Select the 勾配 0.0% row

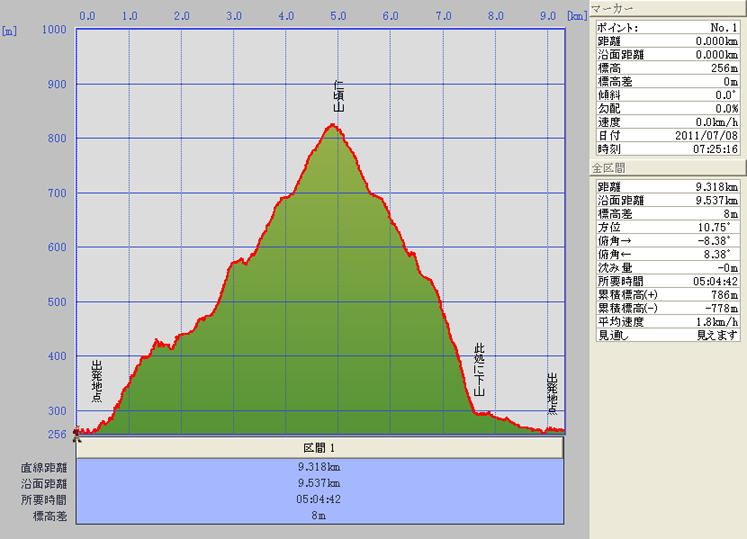[x=667, y=108]
